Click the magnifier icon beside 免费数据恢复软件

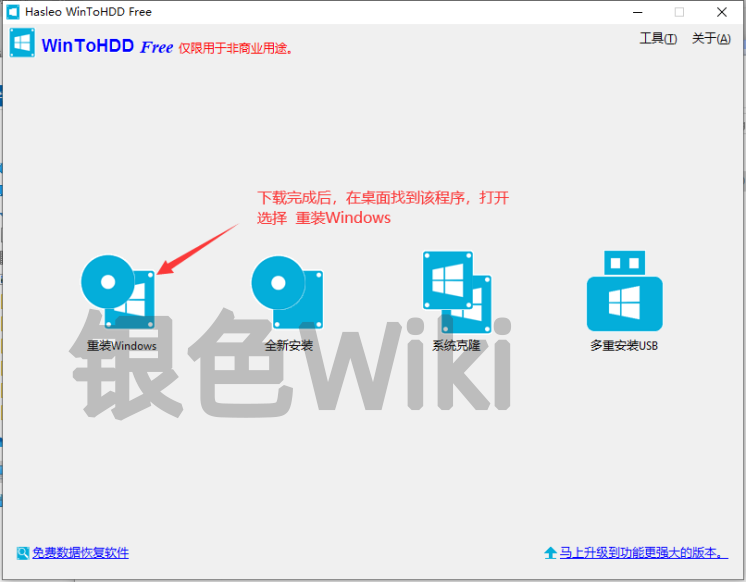pyautogui.click(x=22, y=553)
